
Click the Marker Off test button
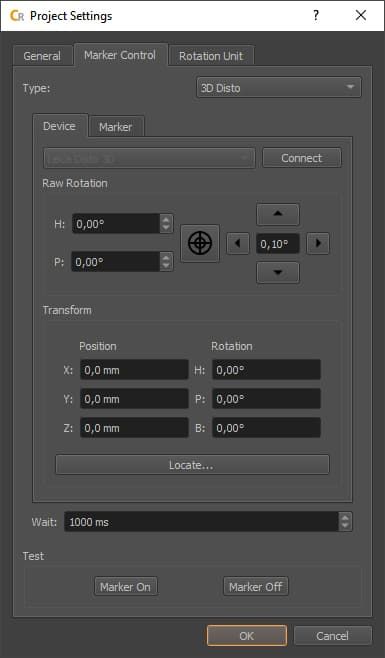(x=256, y=587)
